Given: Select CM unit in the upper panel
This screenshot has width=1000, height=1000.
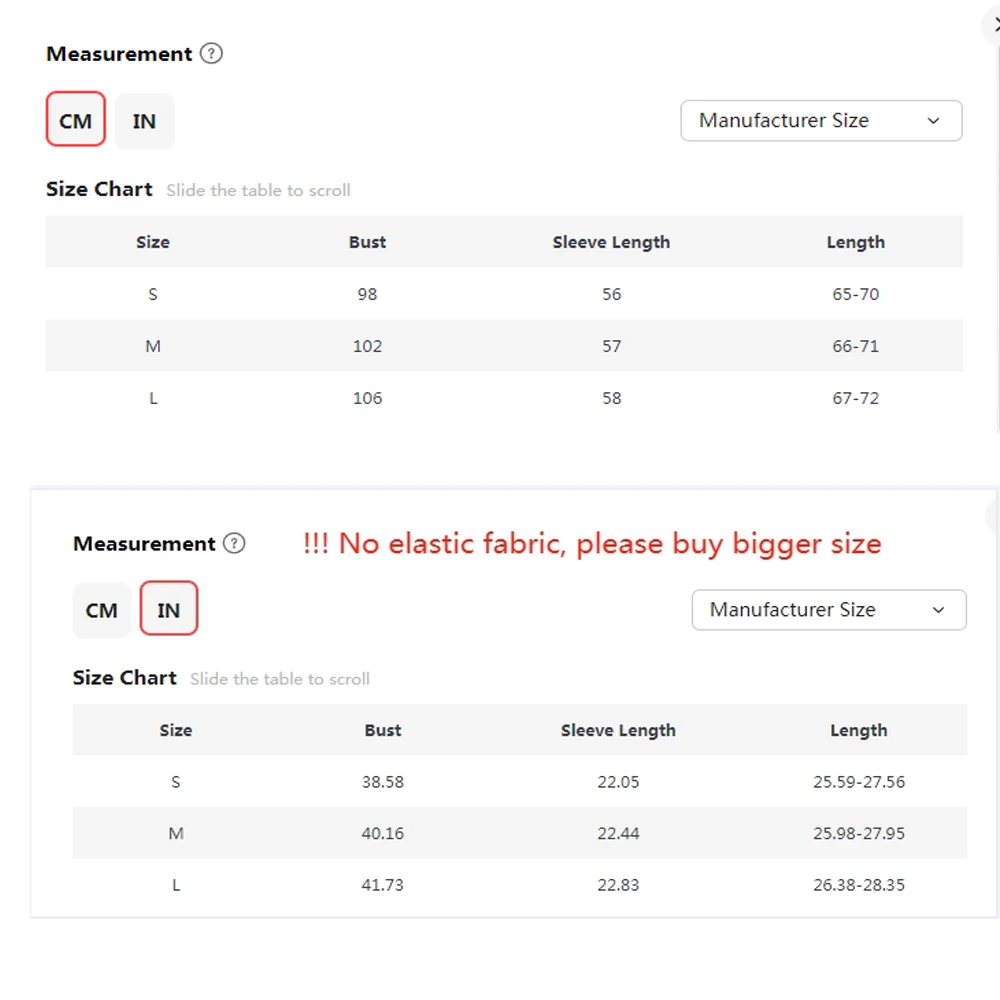Looking at the screenshot, I should tap(76, 121).
